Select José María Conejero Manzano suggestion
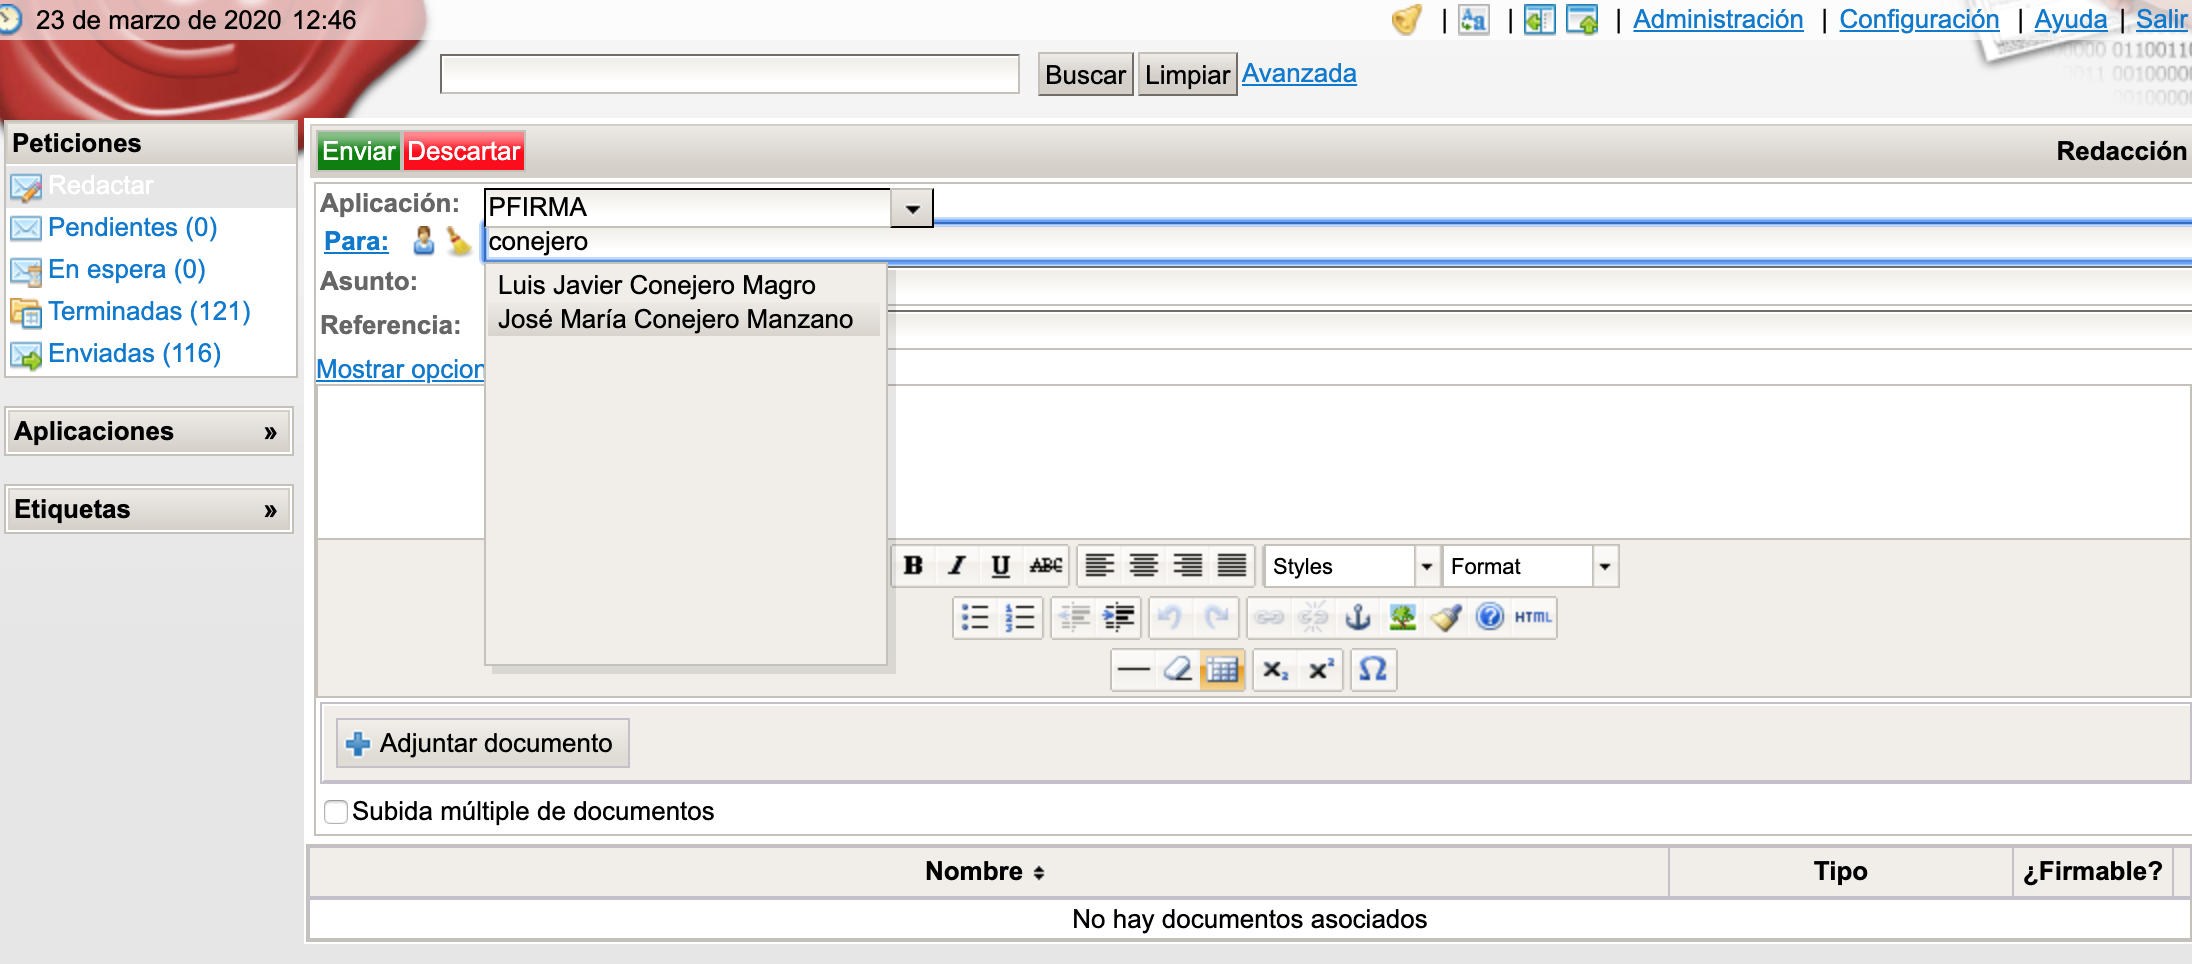 pos(675,320)
